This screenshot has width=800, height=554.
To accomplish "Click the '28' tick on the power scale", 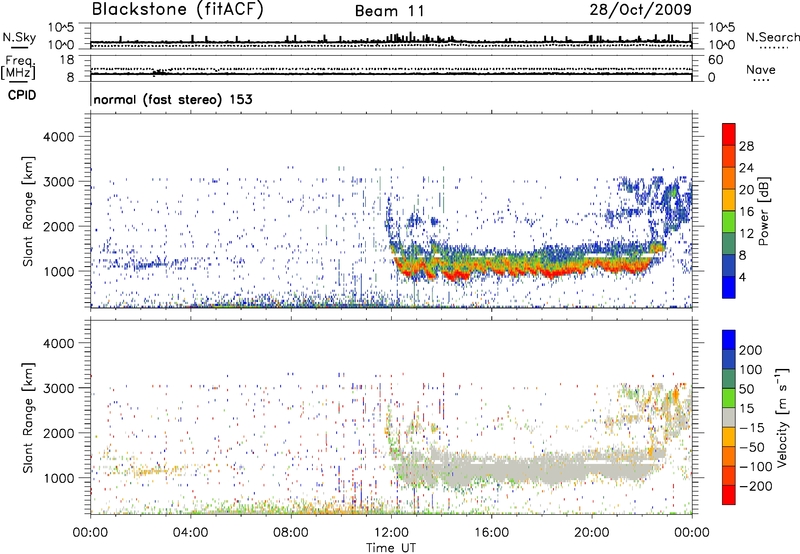I will 746,146.
